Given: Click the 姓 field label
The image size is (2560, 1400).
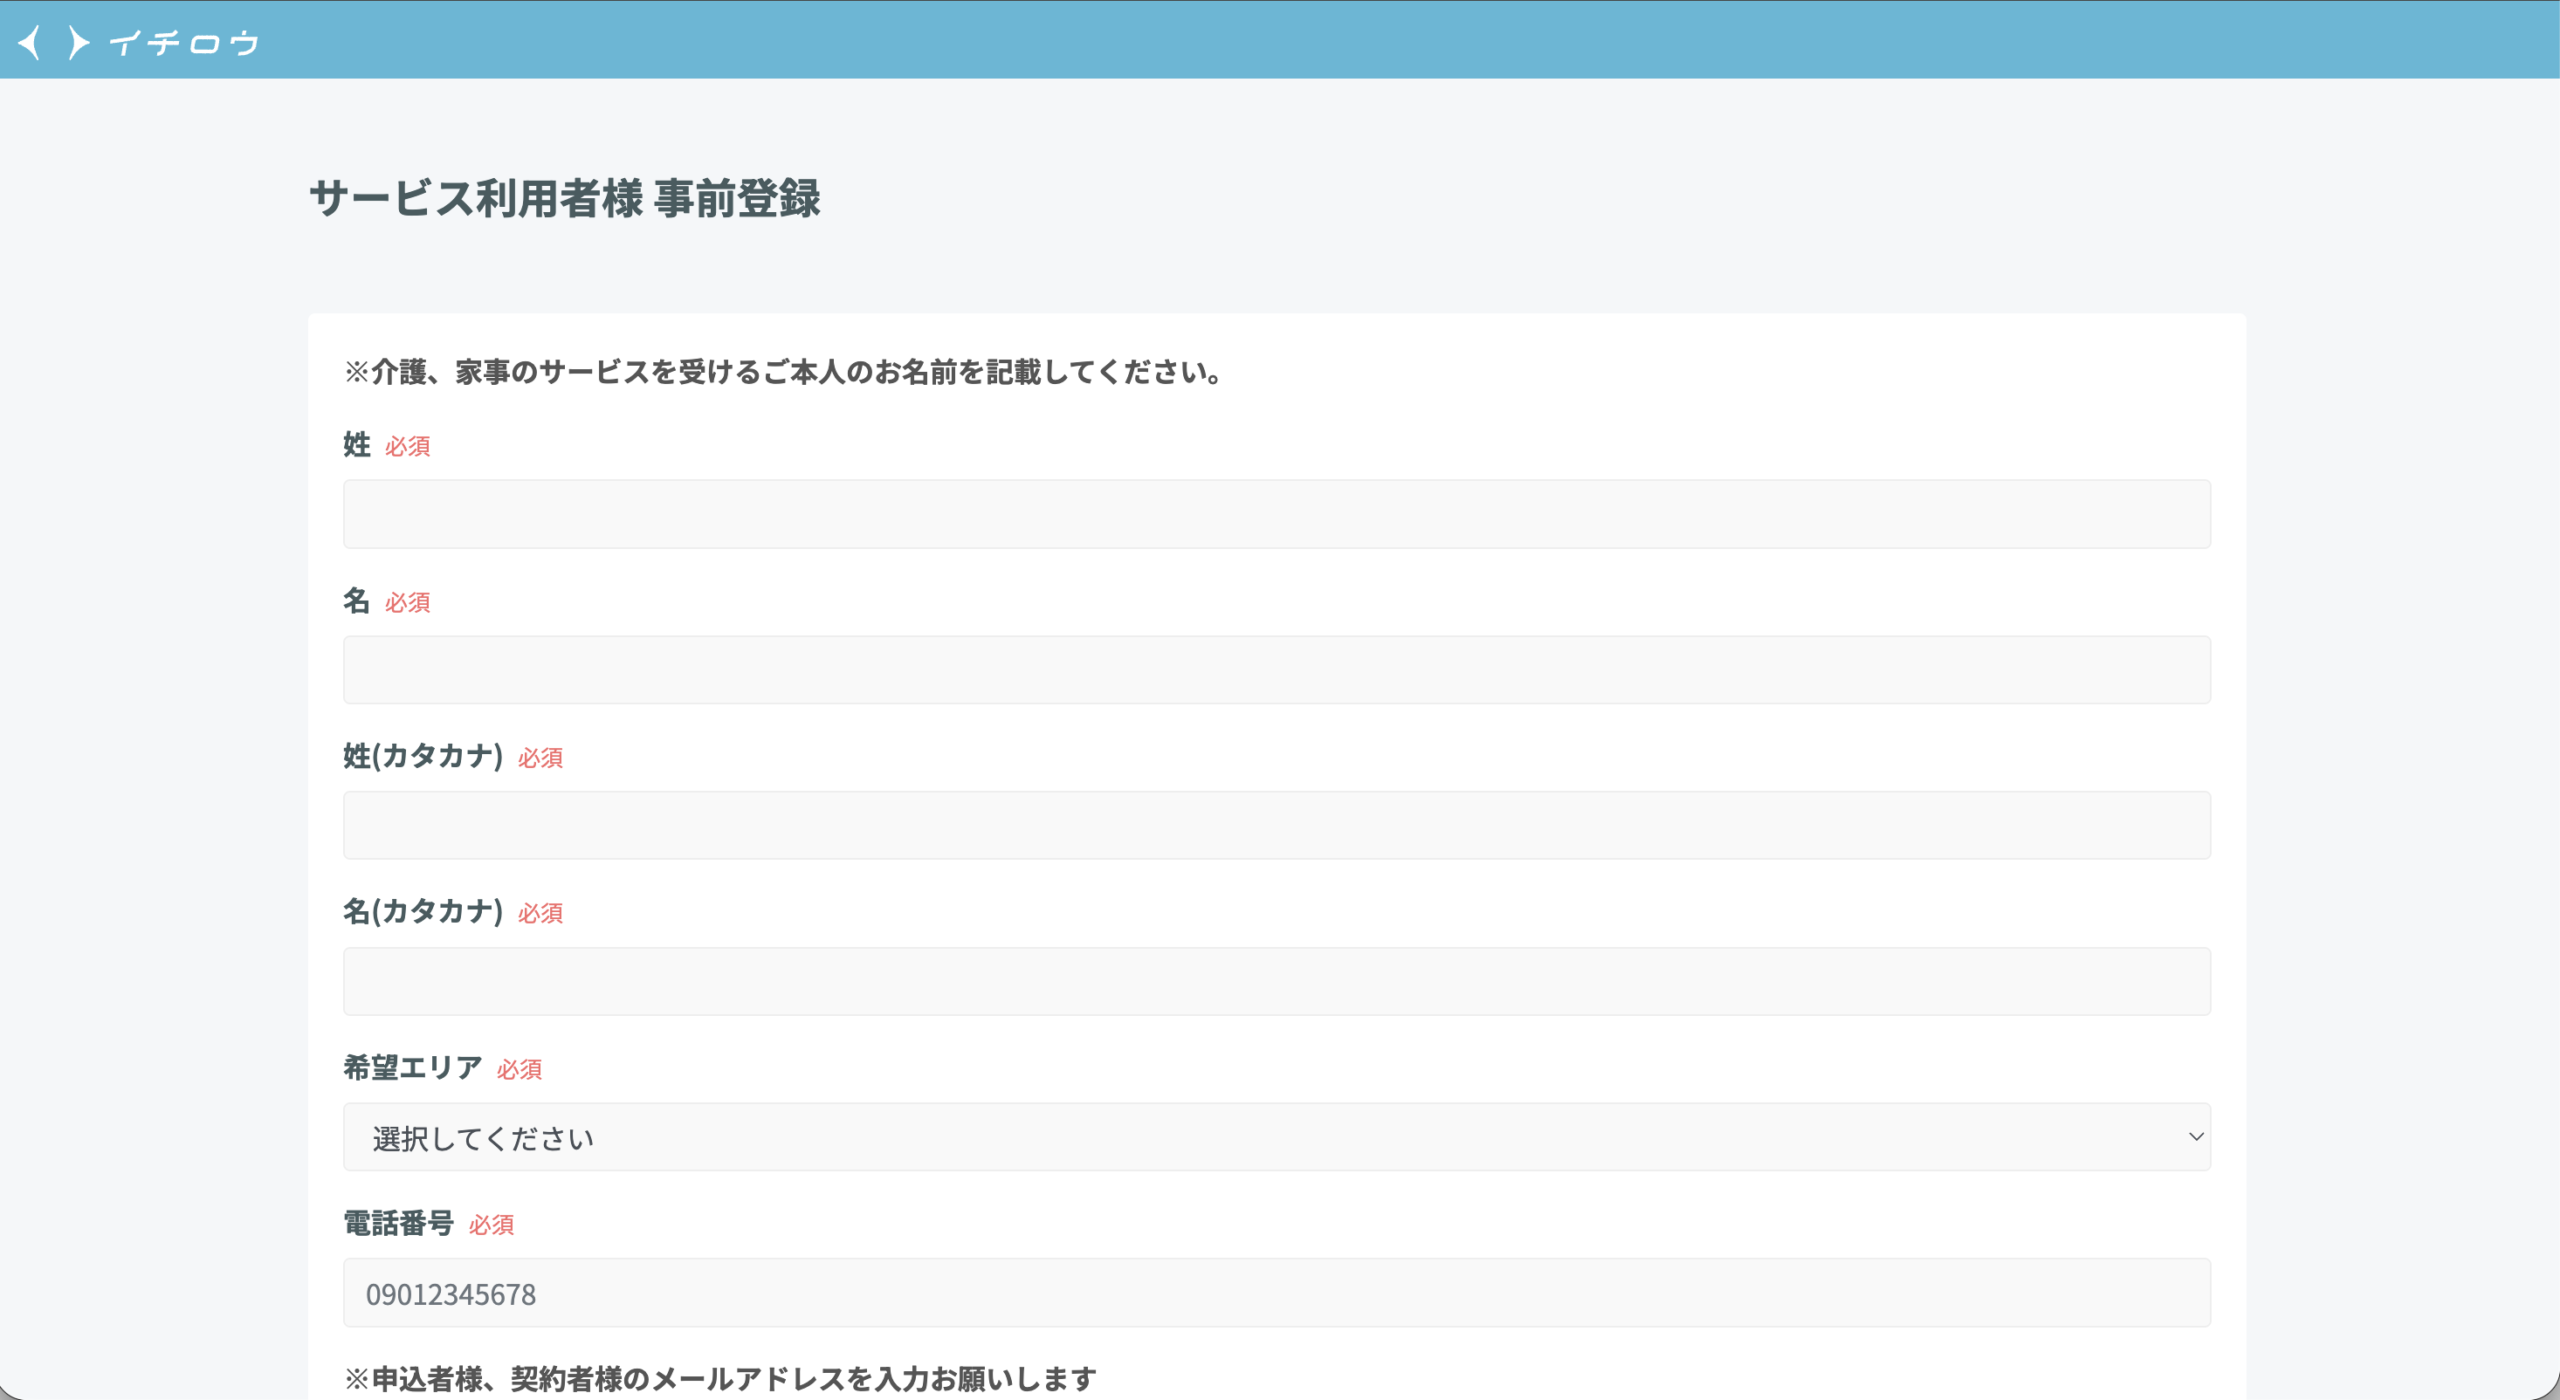Looking at the screenshot, I should coord(357,445).
